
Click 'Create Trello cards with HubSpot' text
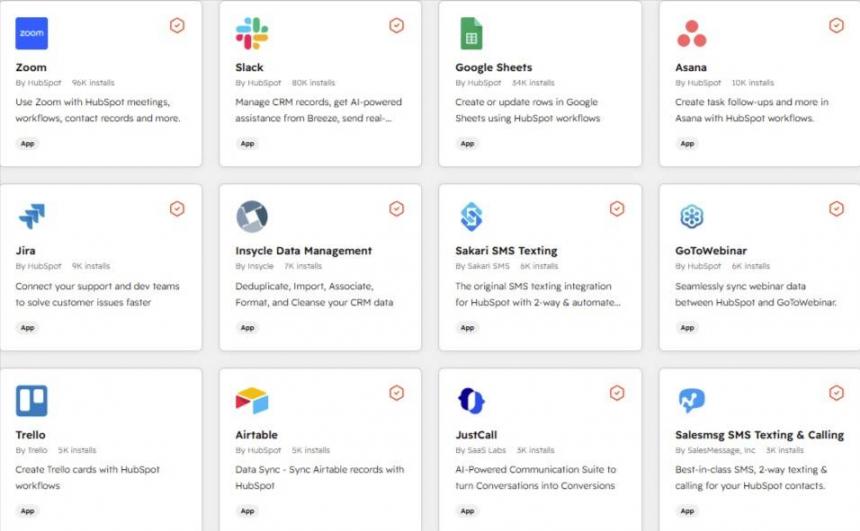tap(88, 477)
